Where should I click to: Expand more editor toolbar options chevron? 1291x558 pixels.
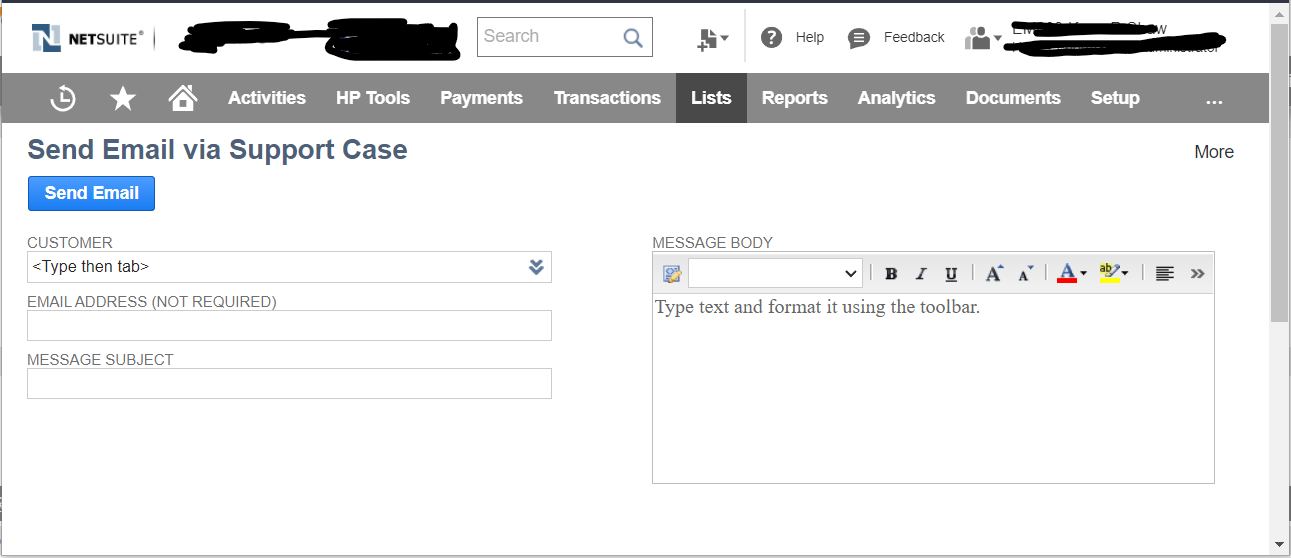point(1197,273)
